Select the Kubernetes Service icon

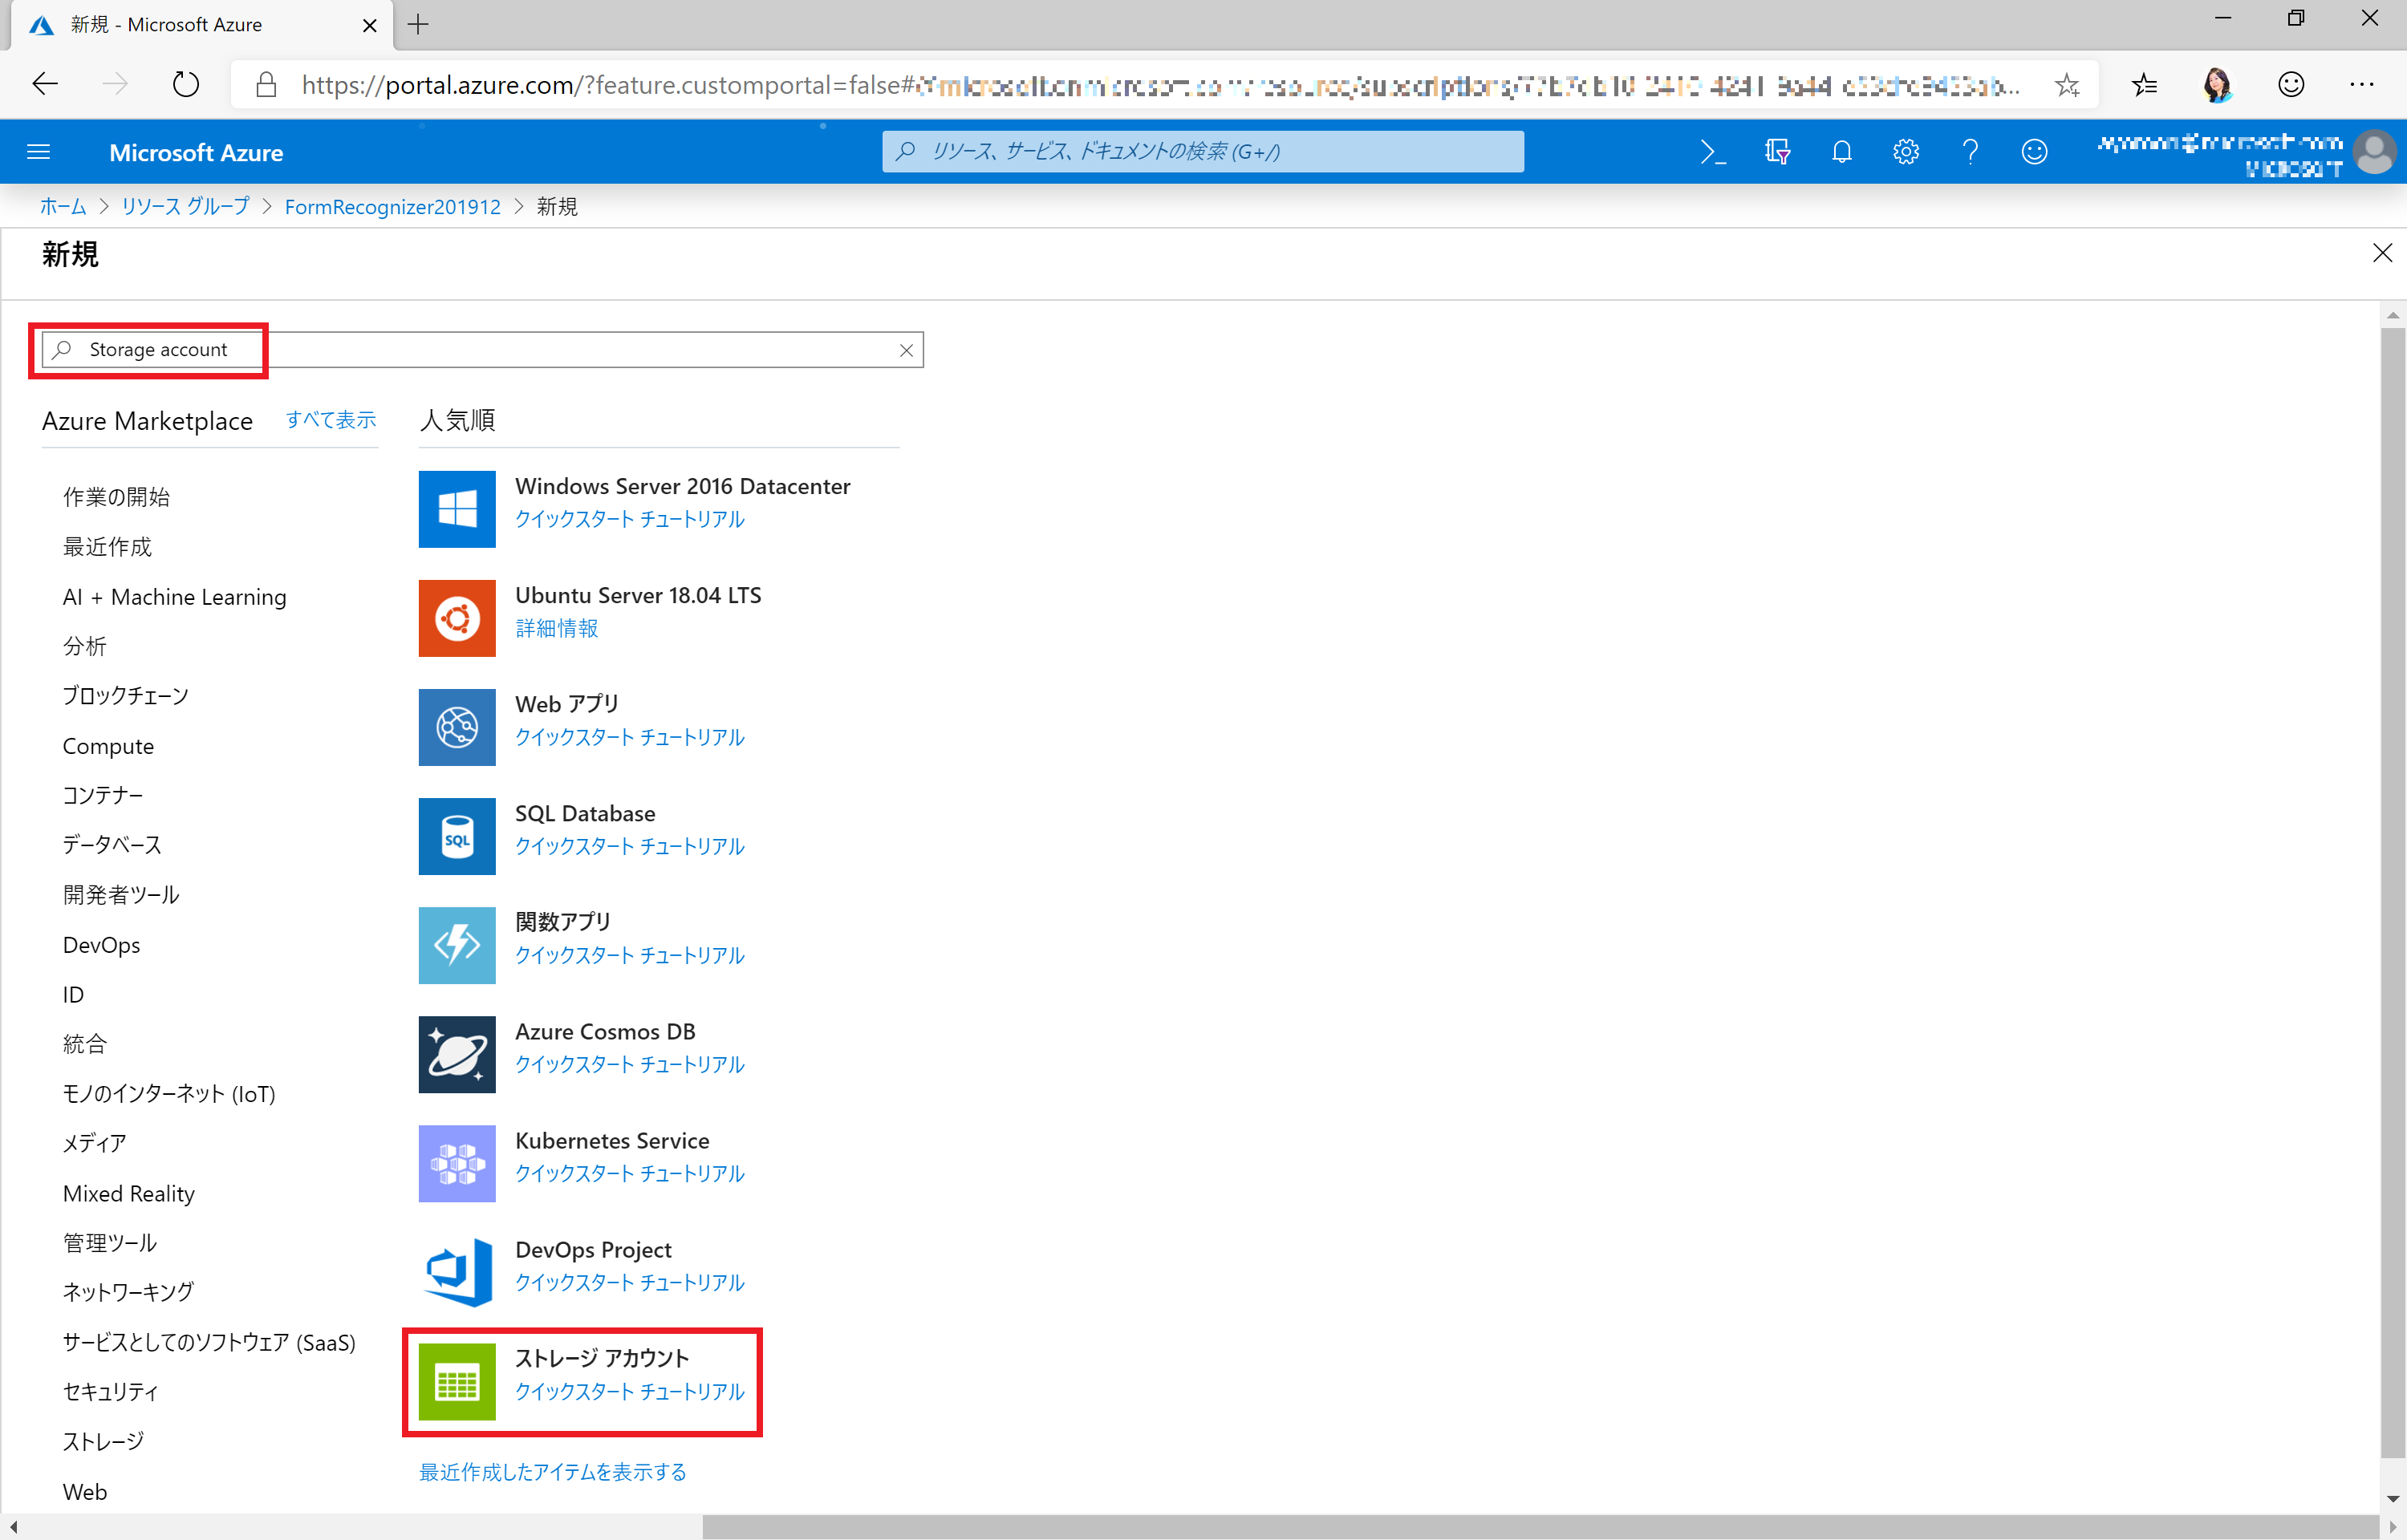[x=457, y=1163]
